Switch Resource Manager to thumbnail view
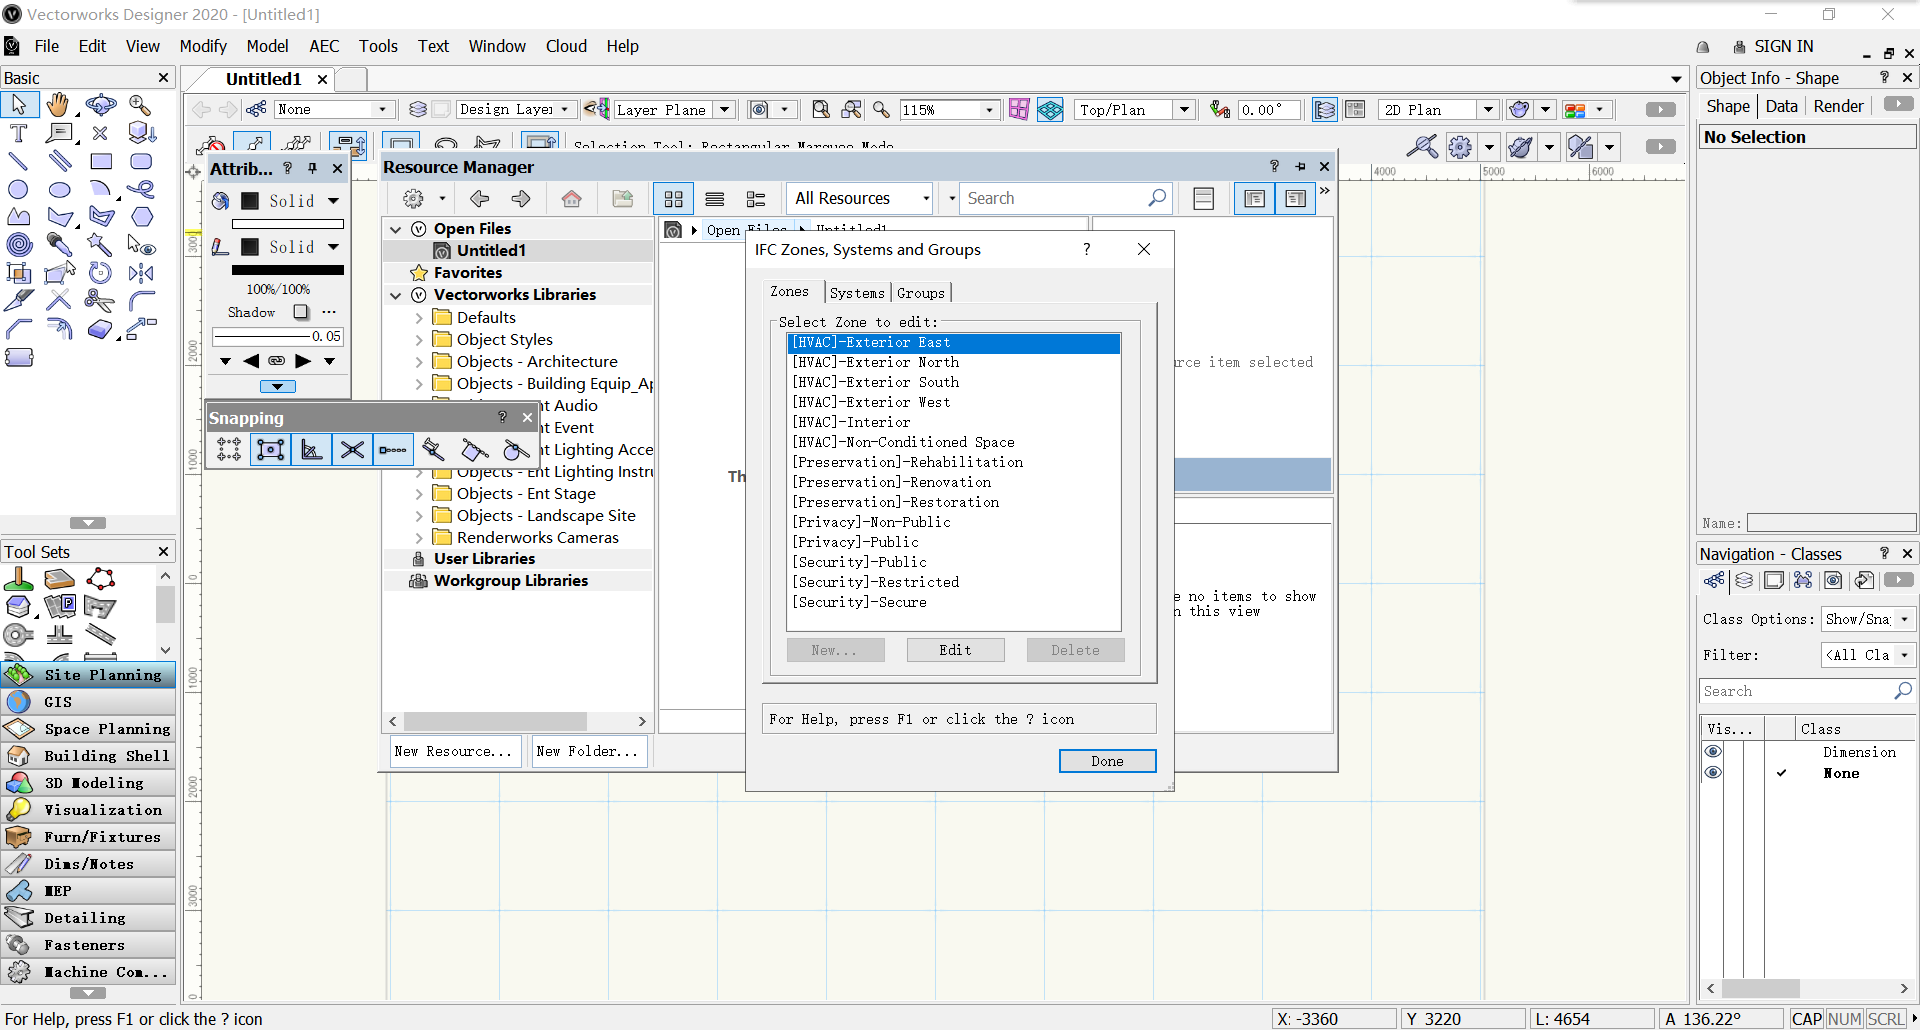Image resolution: width=1920 pixels, height=1030 pixels. [x=673, y=199]
